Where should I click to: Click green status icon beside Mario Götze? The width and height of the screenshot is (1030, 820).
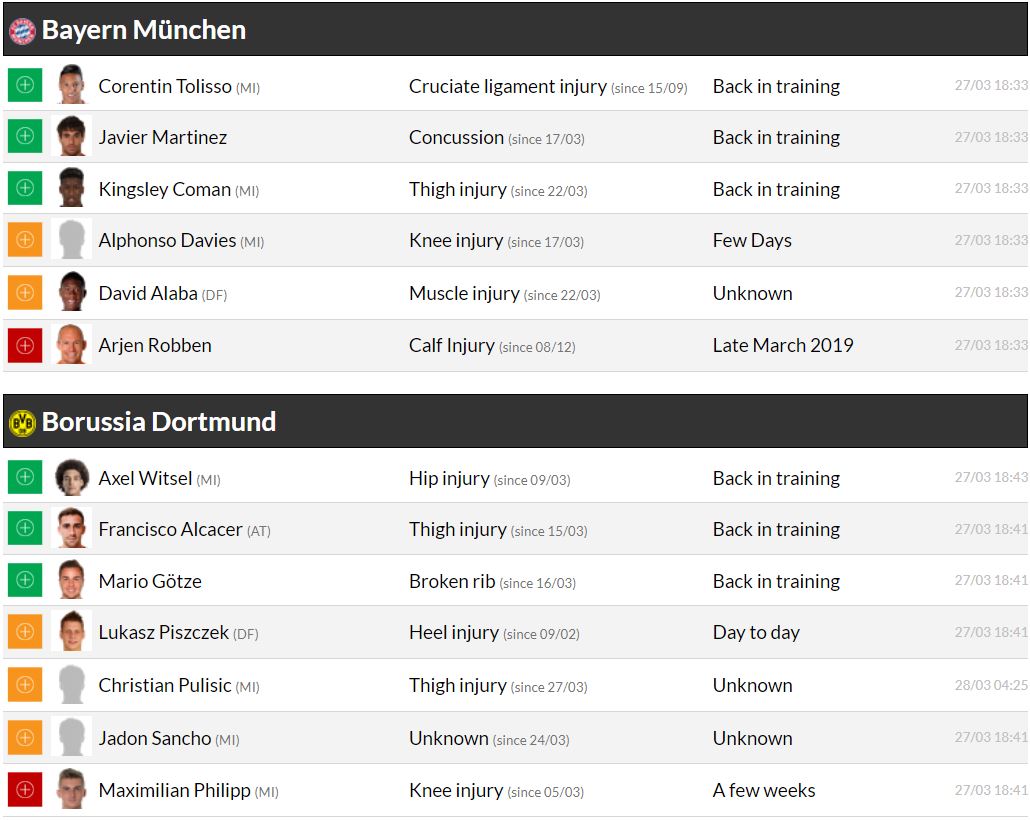tap(25, 581)
